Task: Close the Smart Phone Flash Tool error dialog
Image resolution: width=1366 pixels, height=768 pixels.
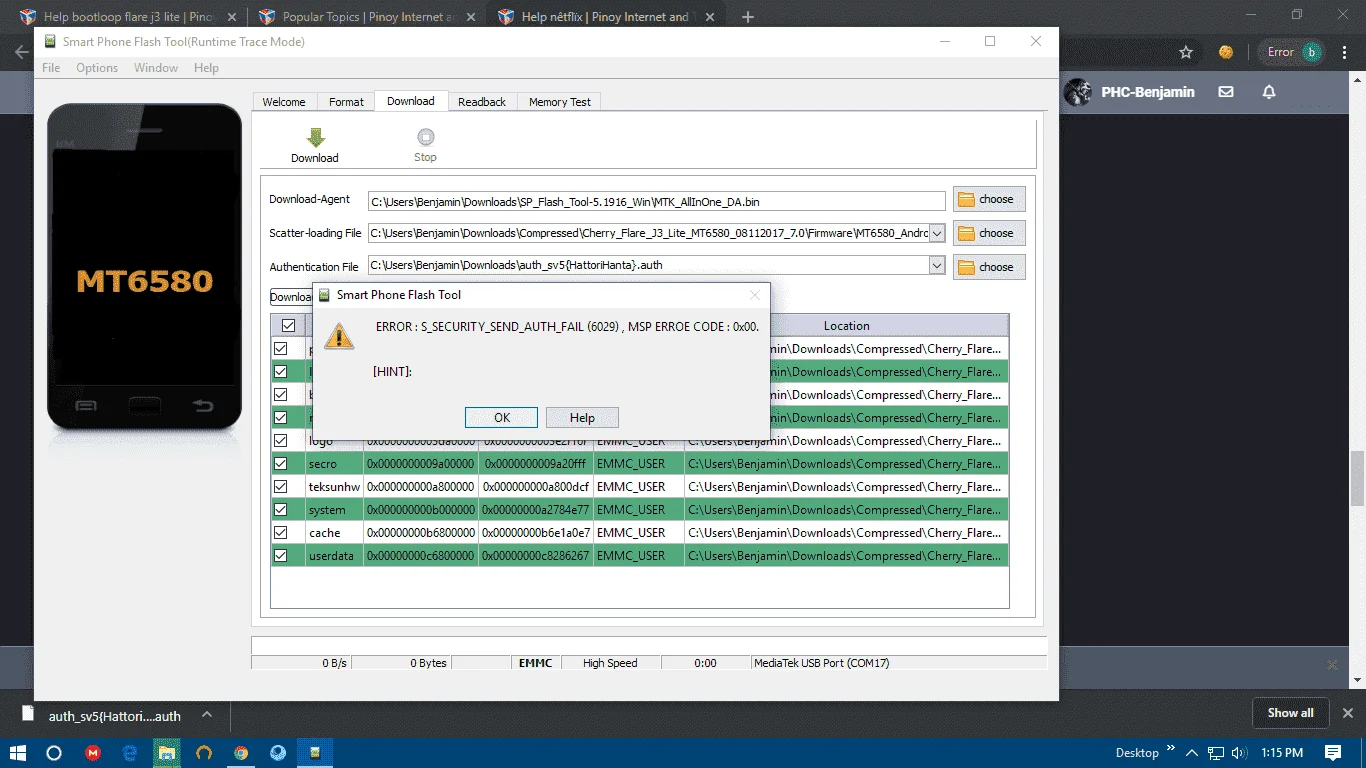Action: tap(755, 295)
